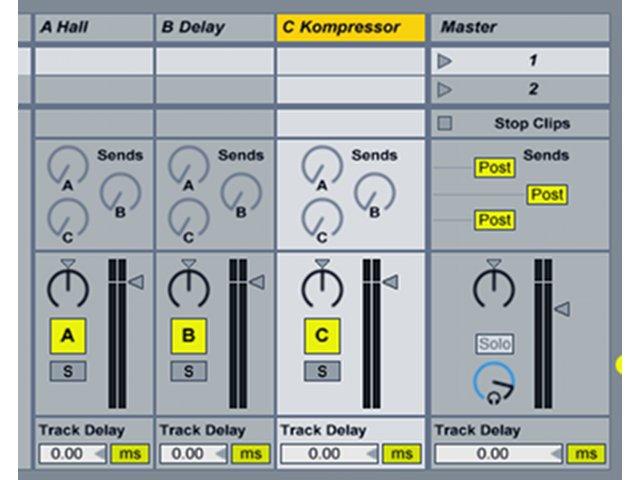Image resolution: width=640 pixels, height=480 pixels.
Task: Click Send B knob on B Delay track
Action: click(x=241, y=193)
